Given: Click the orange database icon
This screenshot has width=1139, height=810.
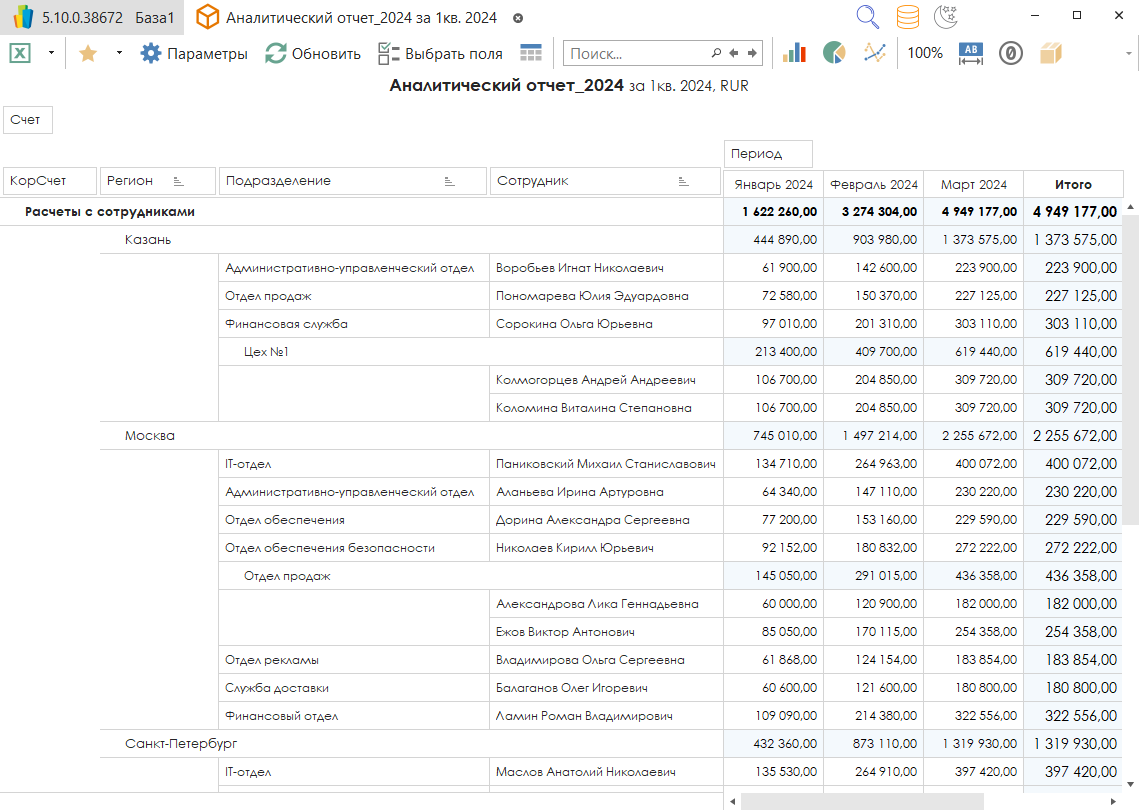Looking at the screenshot, I should click(x=907, y=17).
